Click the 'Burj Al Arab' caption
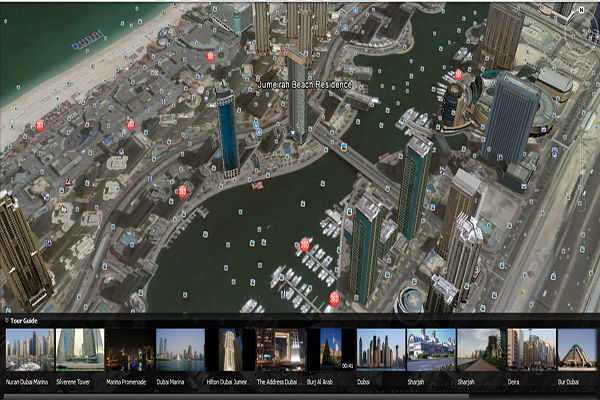The image size is (600, 400). [320, 382]
